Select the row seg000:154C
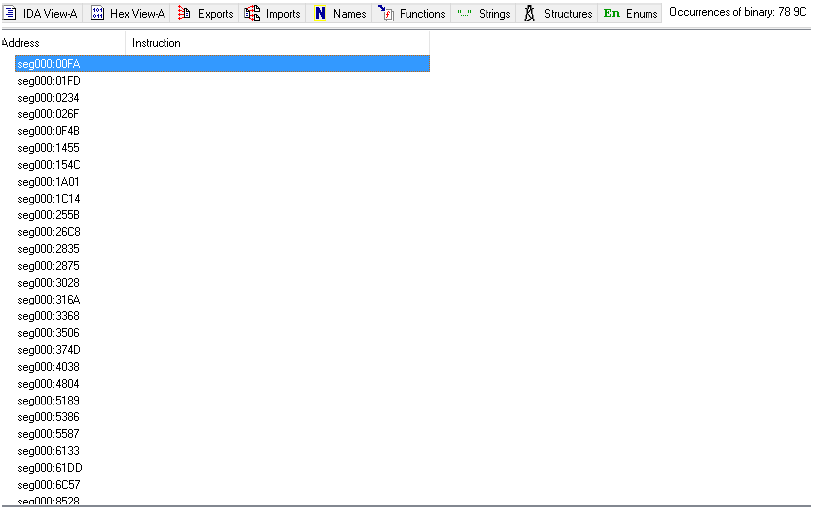The image size is (827, 514). [x=222, y=165]
